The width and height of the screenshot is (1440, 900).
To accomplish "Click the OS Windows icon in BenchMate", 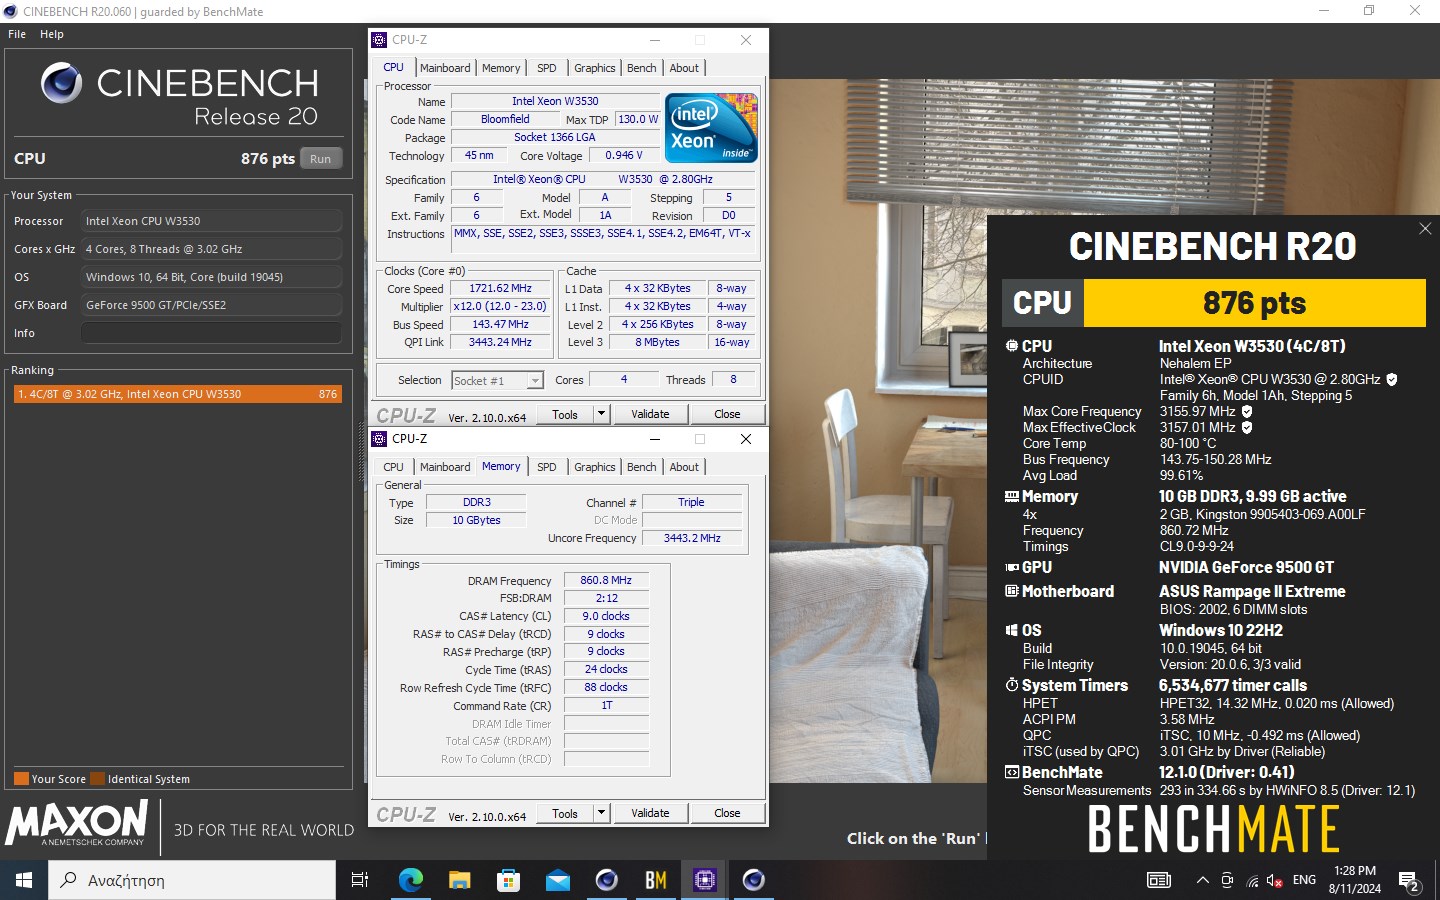I will (x=1011, y=630).
